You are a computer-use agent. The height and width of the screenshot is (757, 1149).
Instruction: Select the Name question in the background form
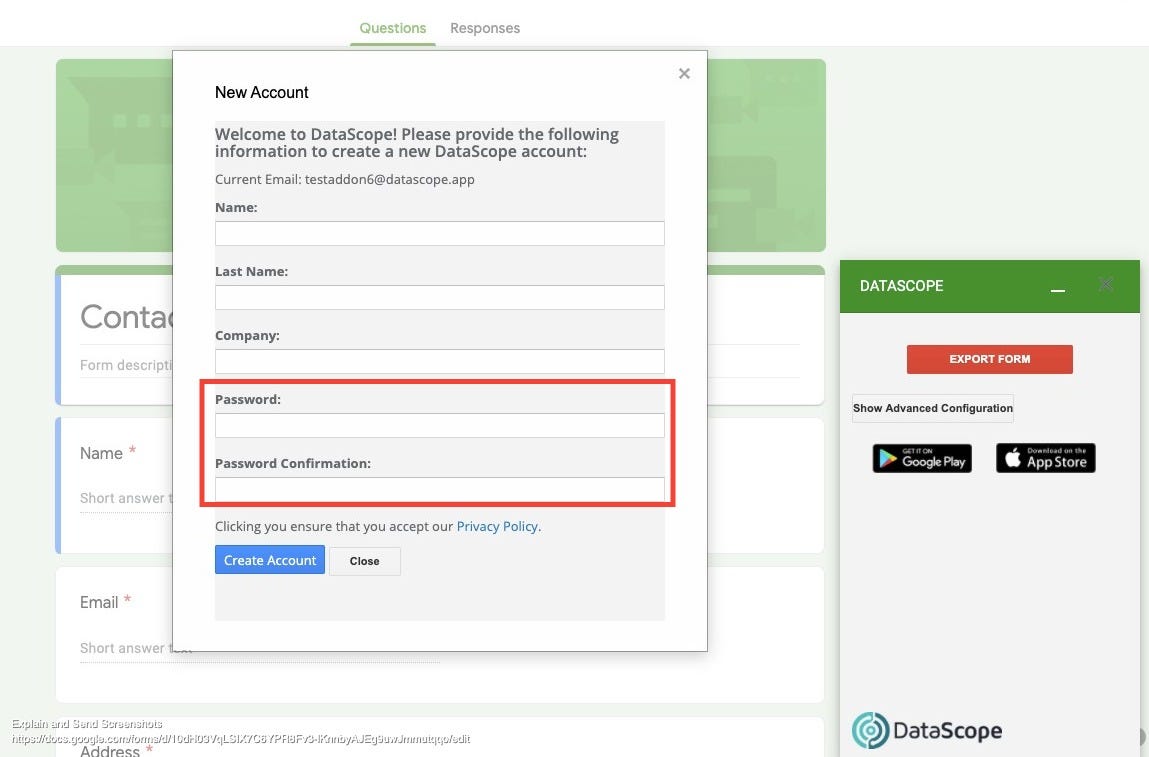tap(114, 485)
